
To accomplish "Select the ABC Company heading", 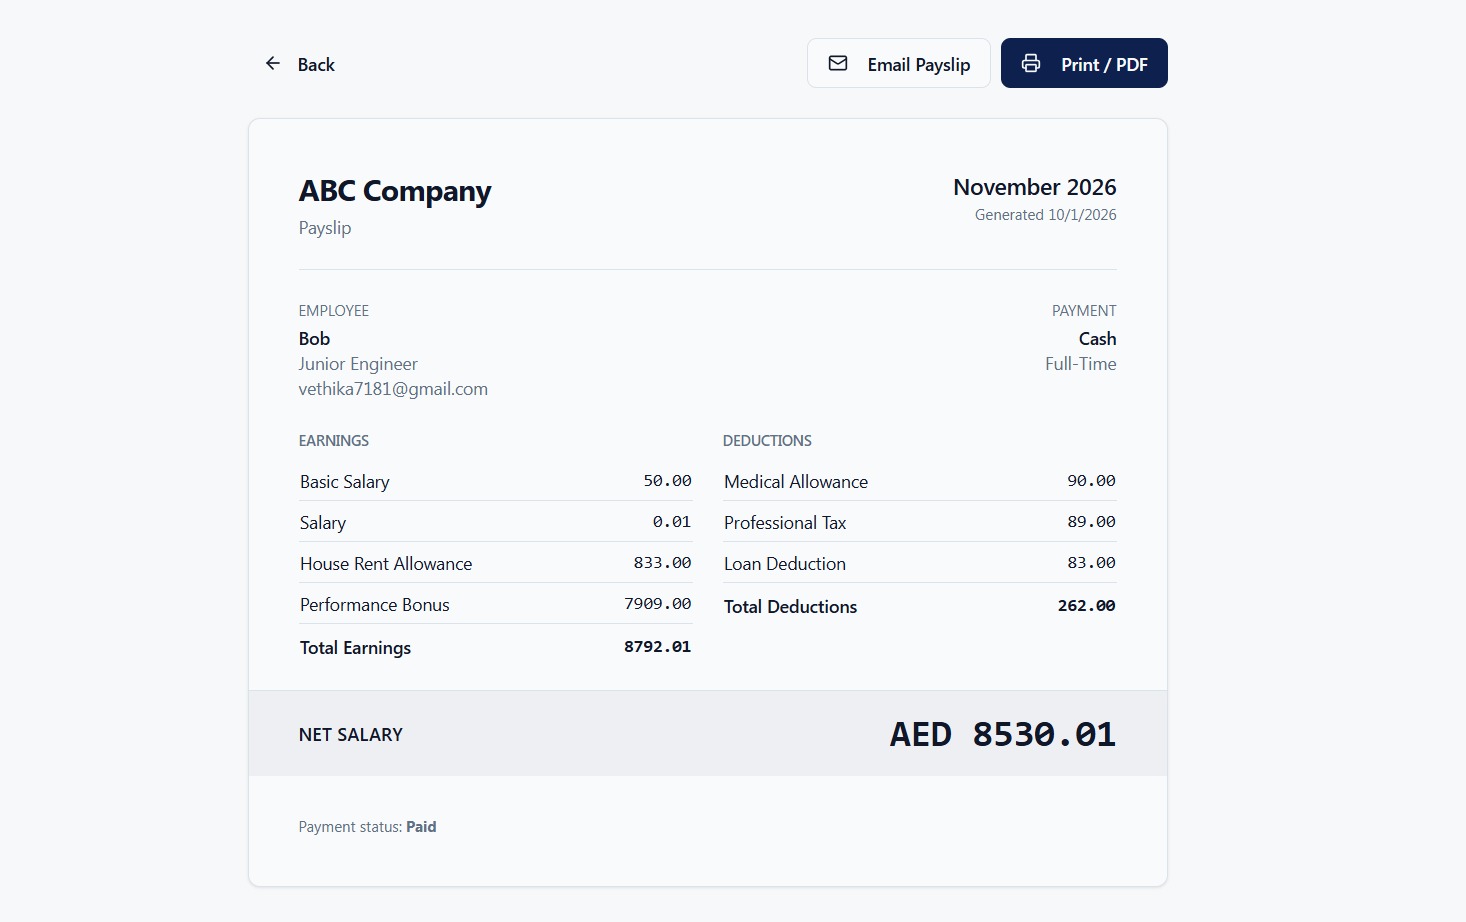I will coord(395,191).
